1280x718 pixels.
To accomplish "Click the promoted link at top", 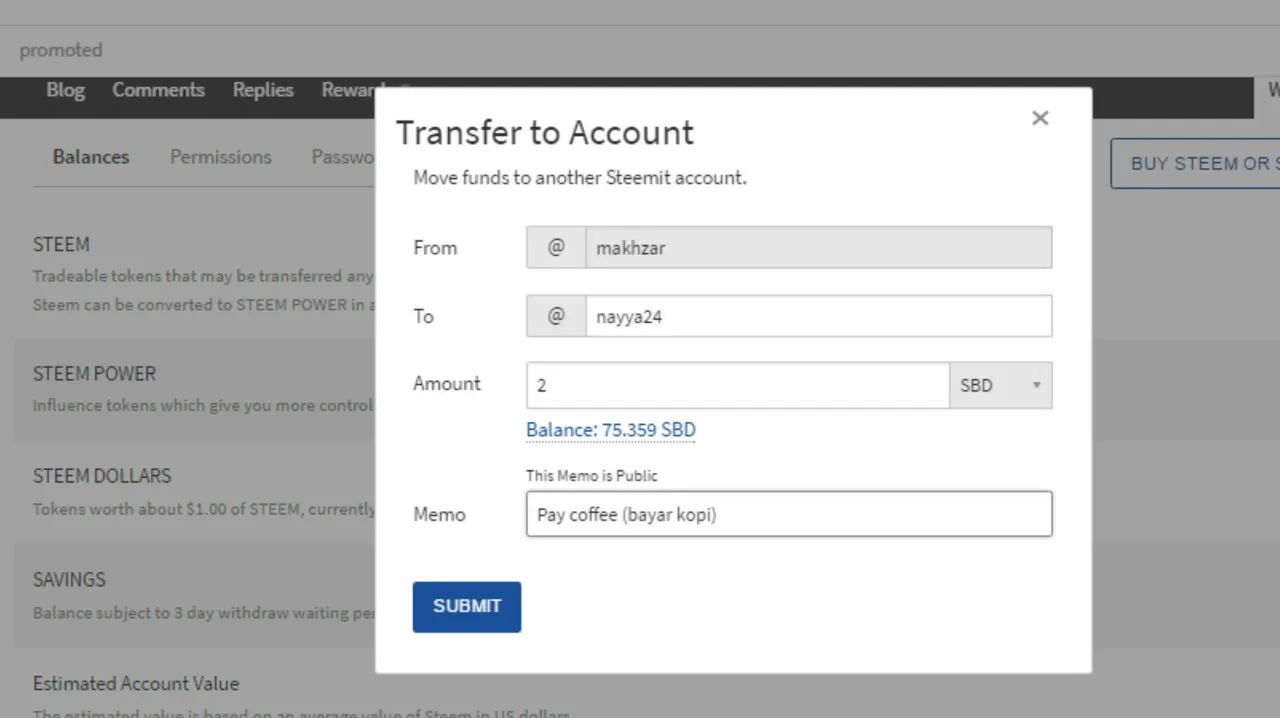I will pos(61,50).
